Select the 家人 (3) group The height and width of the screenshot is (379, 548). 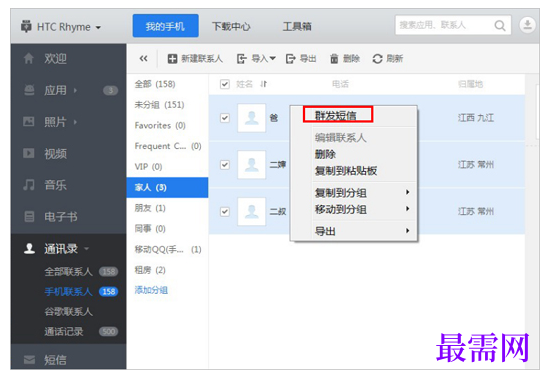167,187
